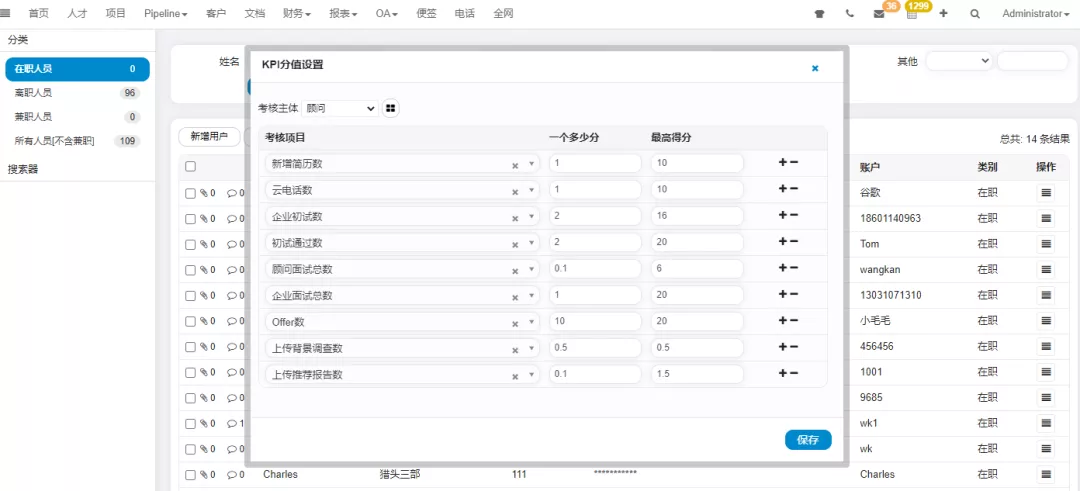Open the Pipeline menu

(166, 14)
